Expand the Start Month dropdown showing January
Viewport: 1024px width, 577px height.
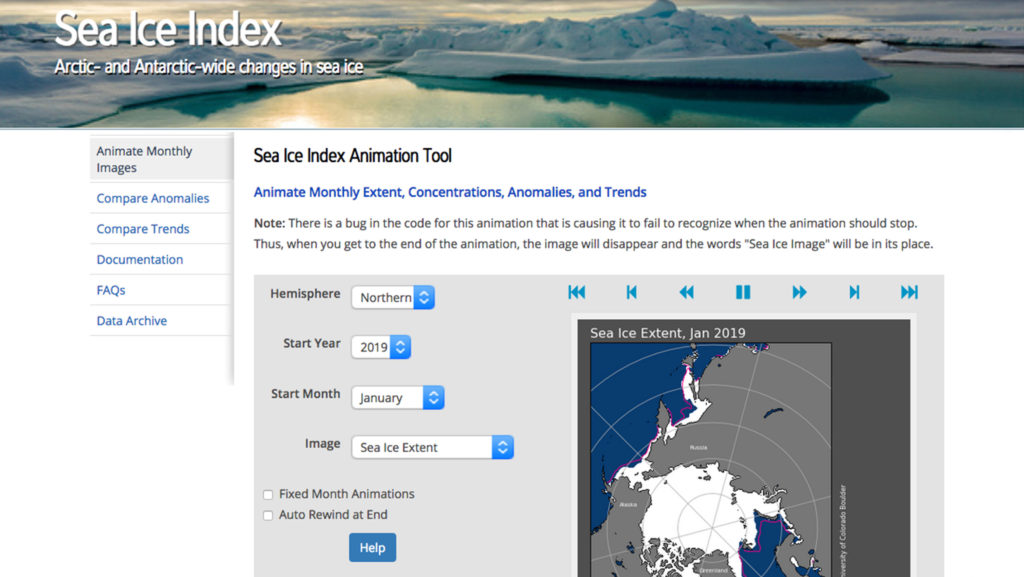coord(398,397)
